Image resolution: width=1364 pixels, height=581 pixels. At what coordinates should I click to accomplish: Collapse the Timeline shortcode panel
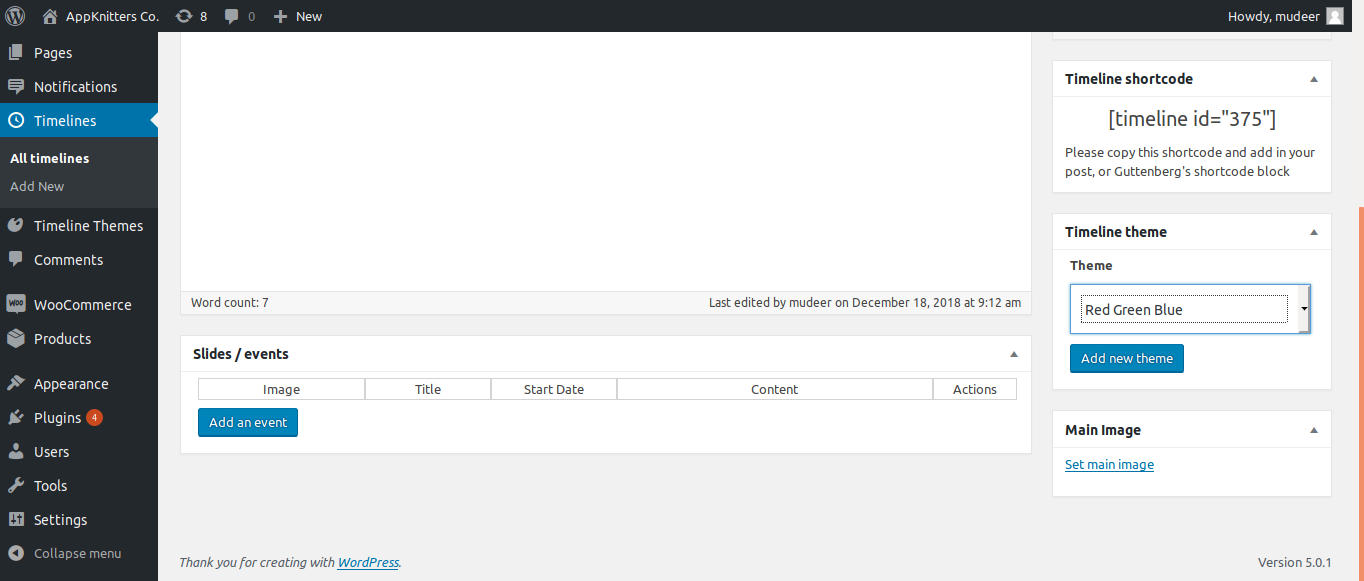click(1313, 78)
